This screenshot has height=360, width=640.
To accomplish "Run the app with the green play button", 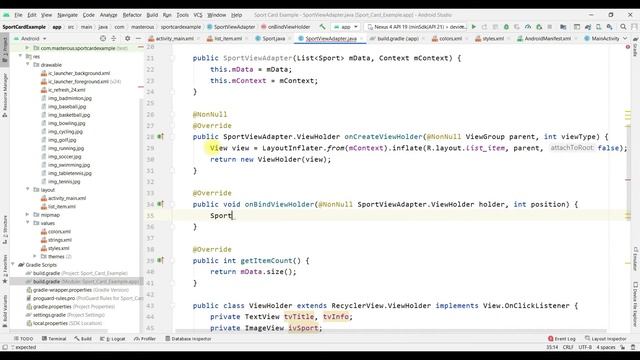I will click(x=474, y=27).
